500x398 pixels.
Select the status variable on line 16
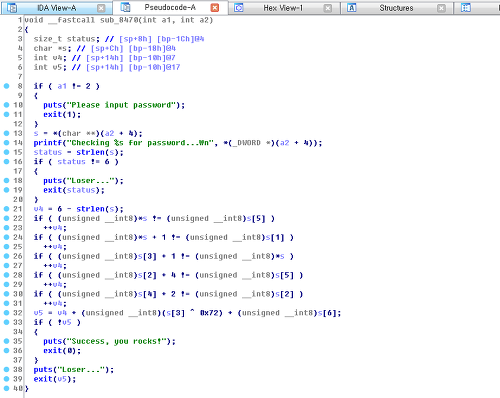[71, 162]
